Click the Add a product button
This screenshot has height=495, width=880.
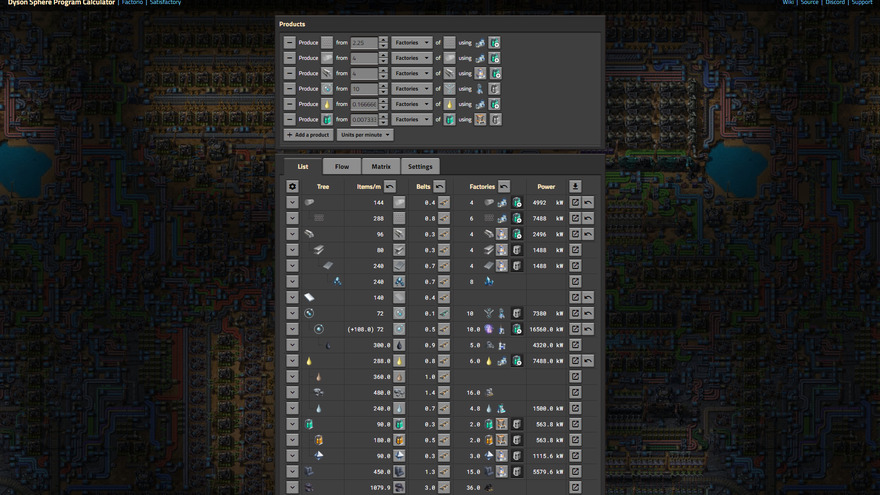pos(308,135)
